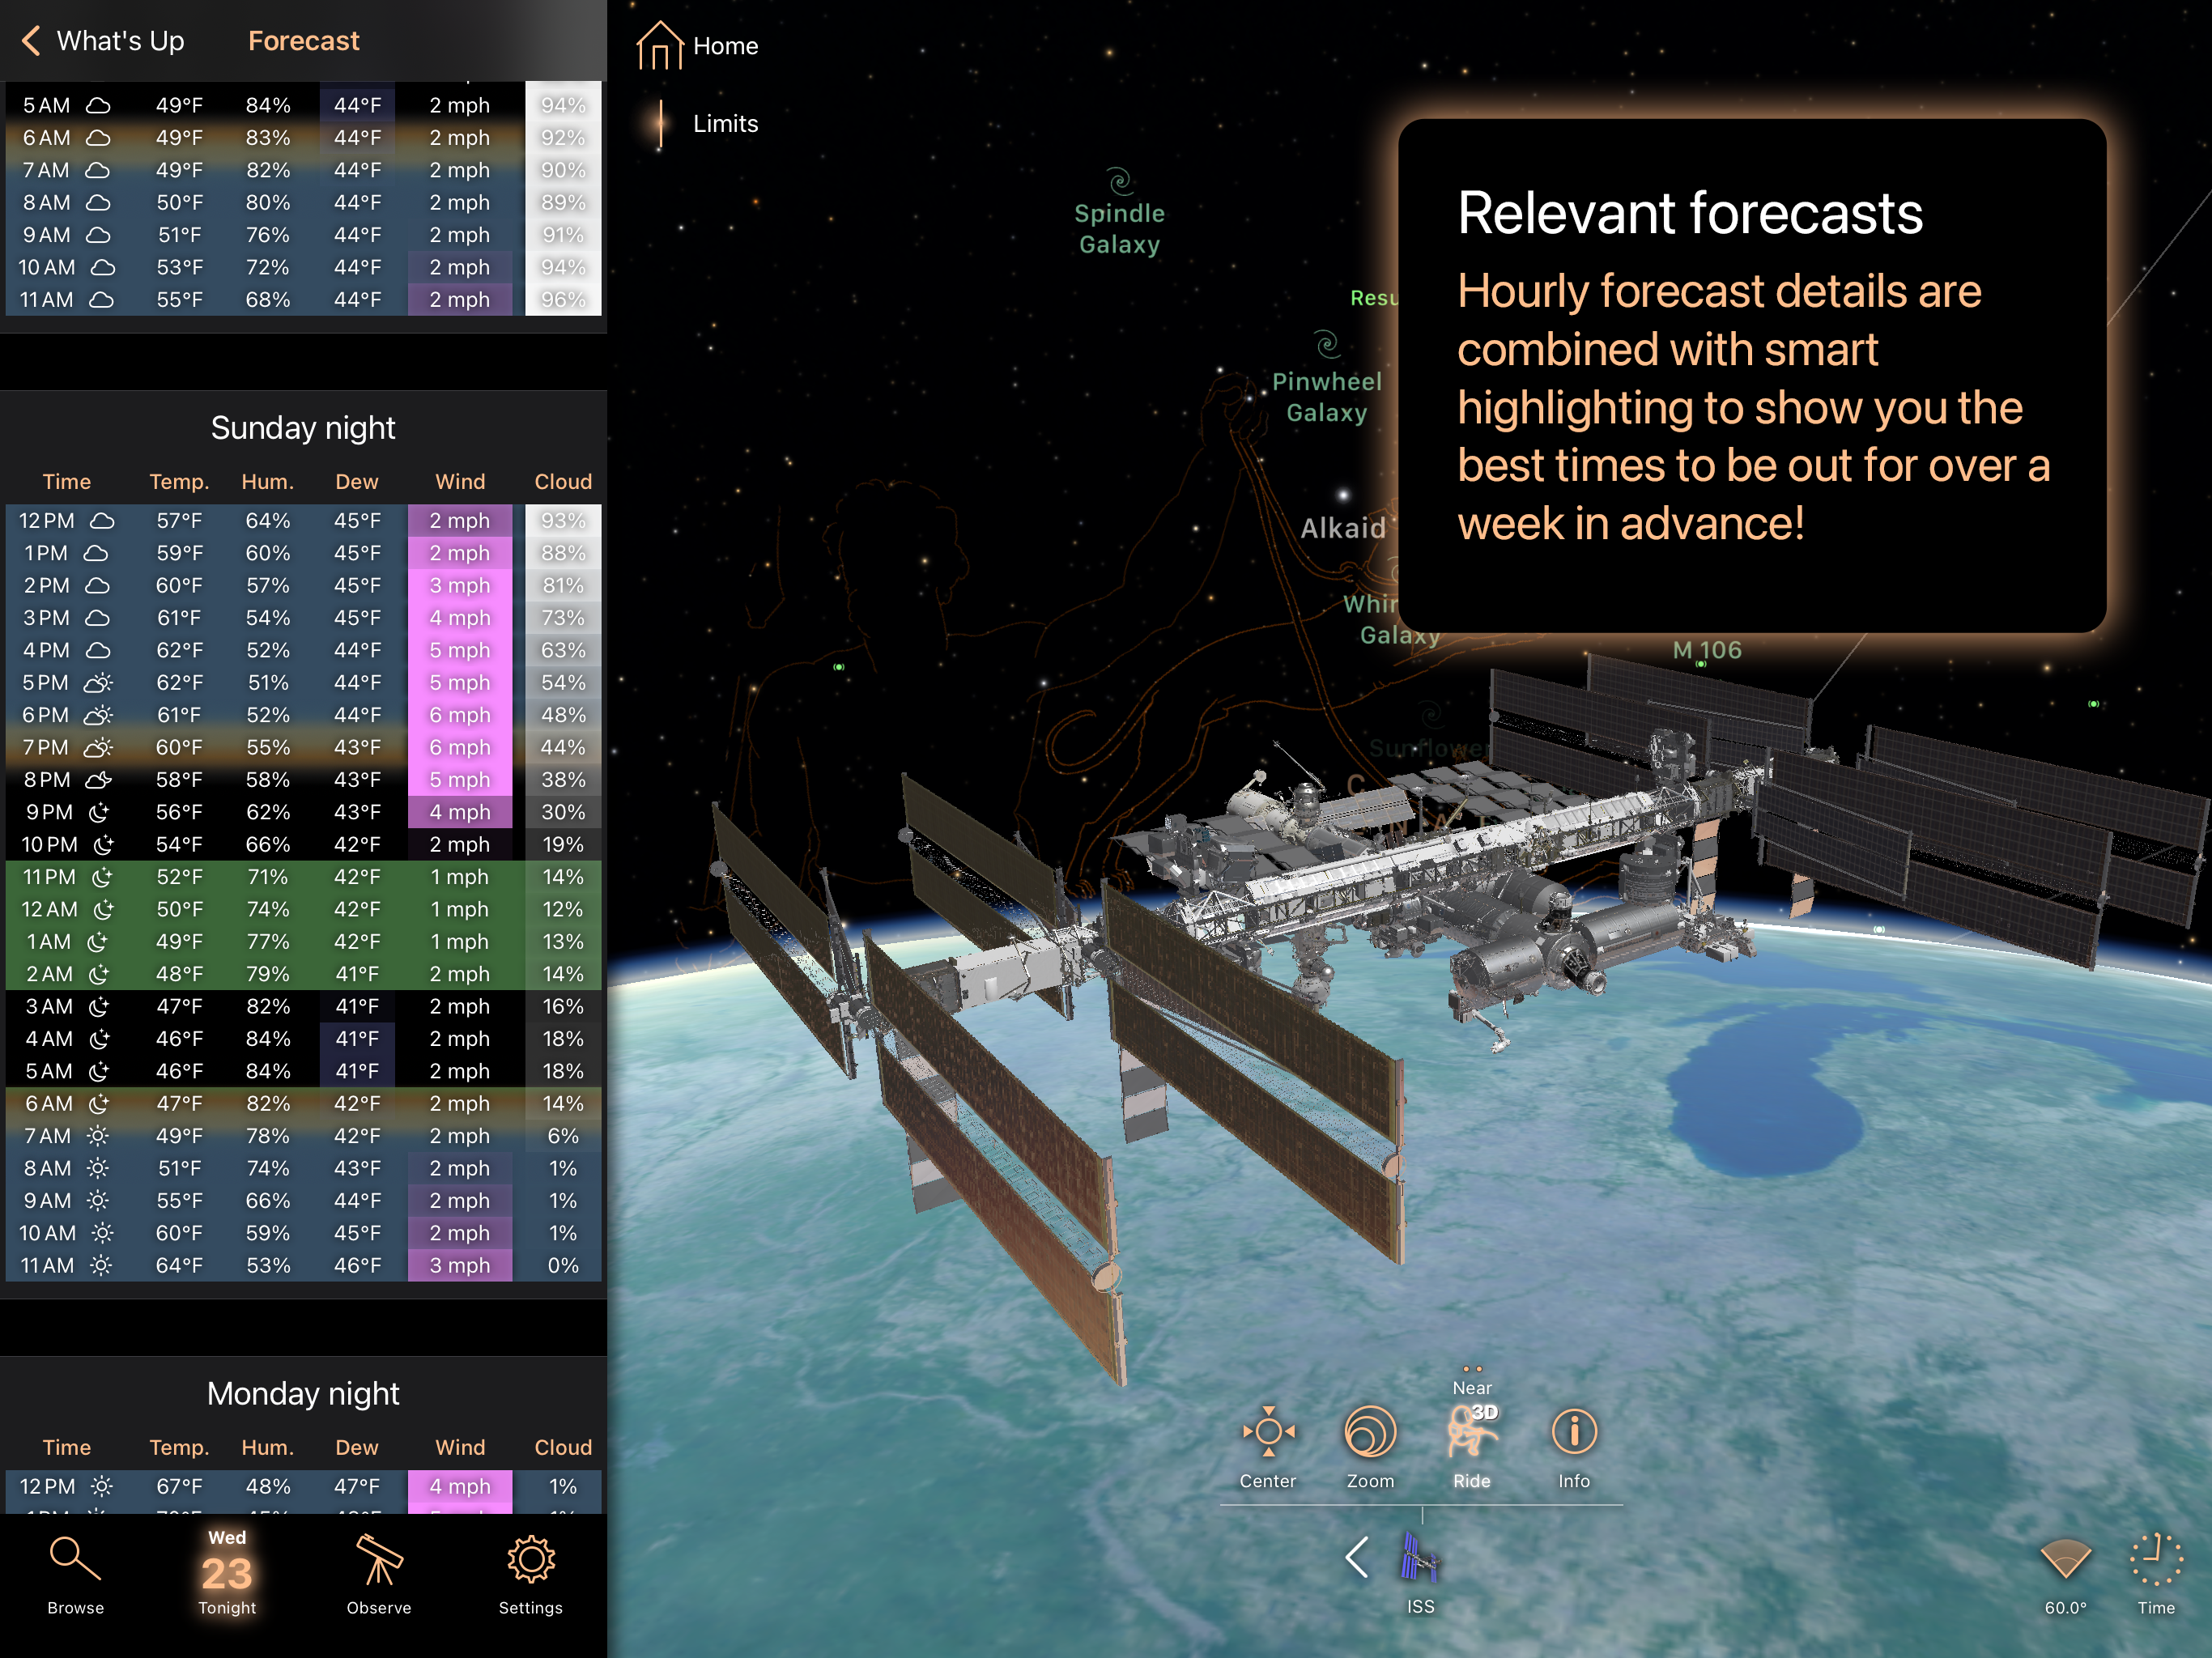
Task: Tap the Monday night section header
Action: 303,1394
